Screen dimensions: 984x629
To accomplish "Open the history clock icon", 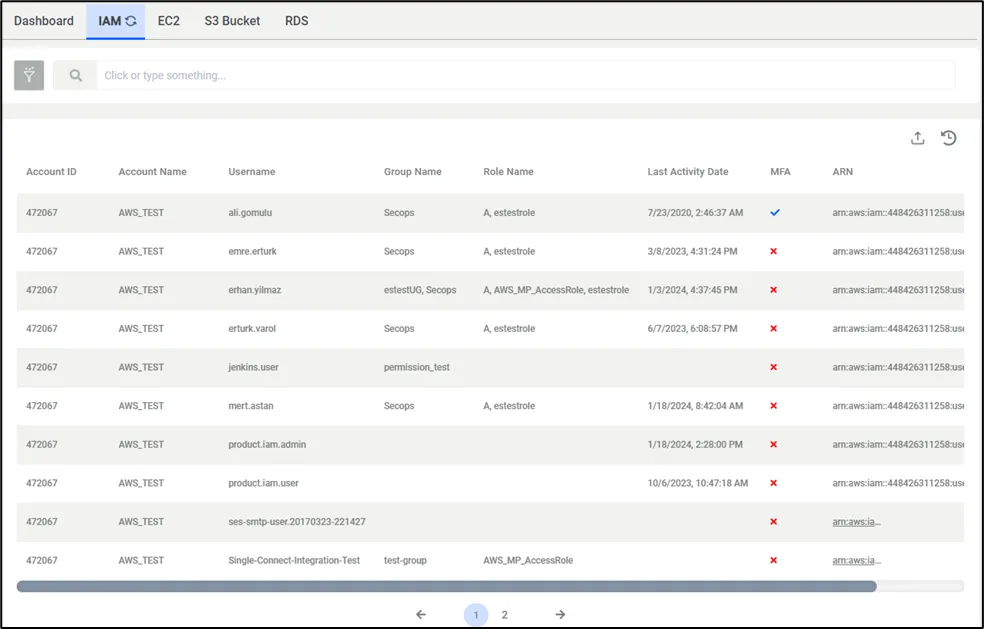I will [948, 138].
